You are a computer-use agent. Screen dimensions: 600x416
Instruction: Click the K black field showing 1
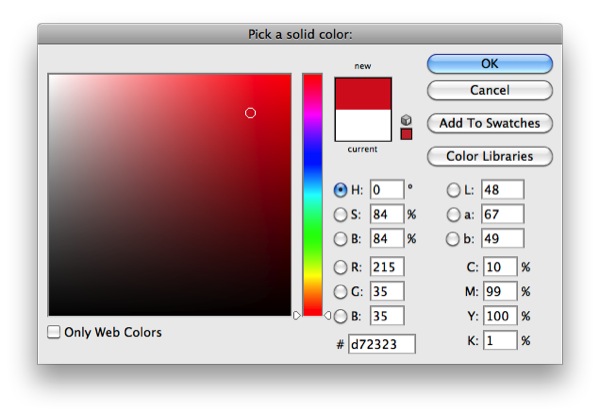[501, 341]
